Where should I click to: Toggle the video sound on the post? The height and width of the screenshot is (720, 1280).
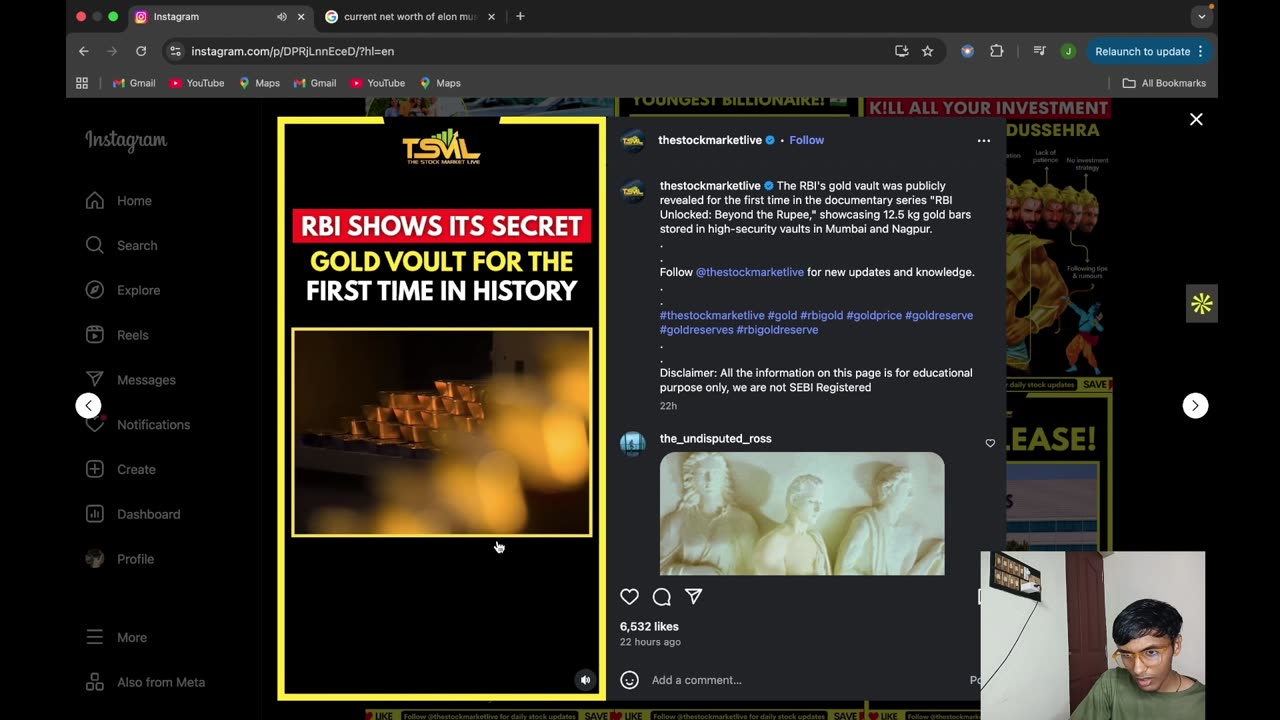tap(586, 680)
